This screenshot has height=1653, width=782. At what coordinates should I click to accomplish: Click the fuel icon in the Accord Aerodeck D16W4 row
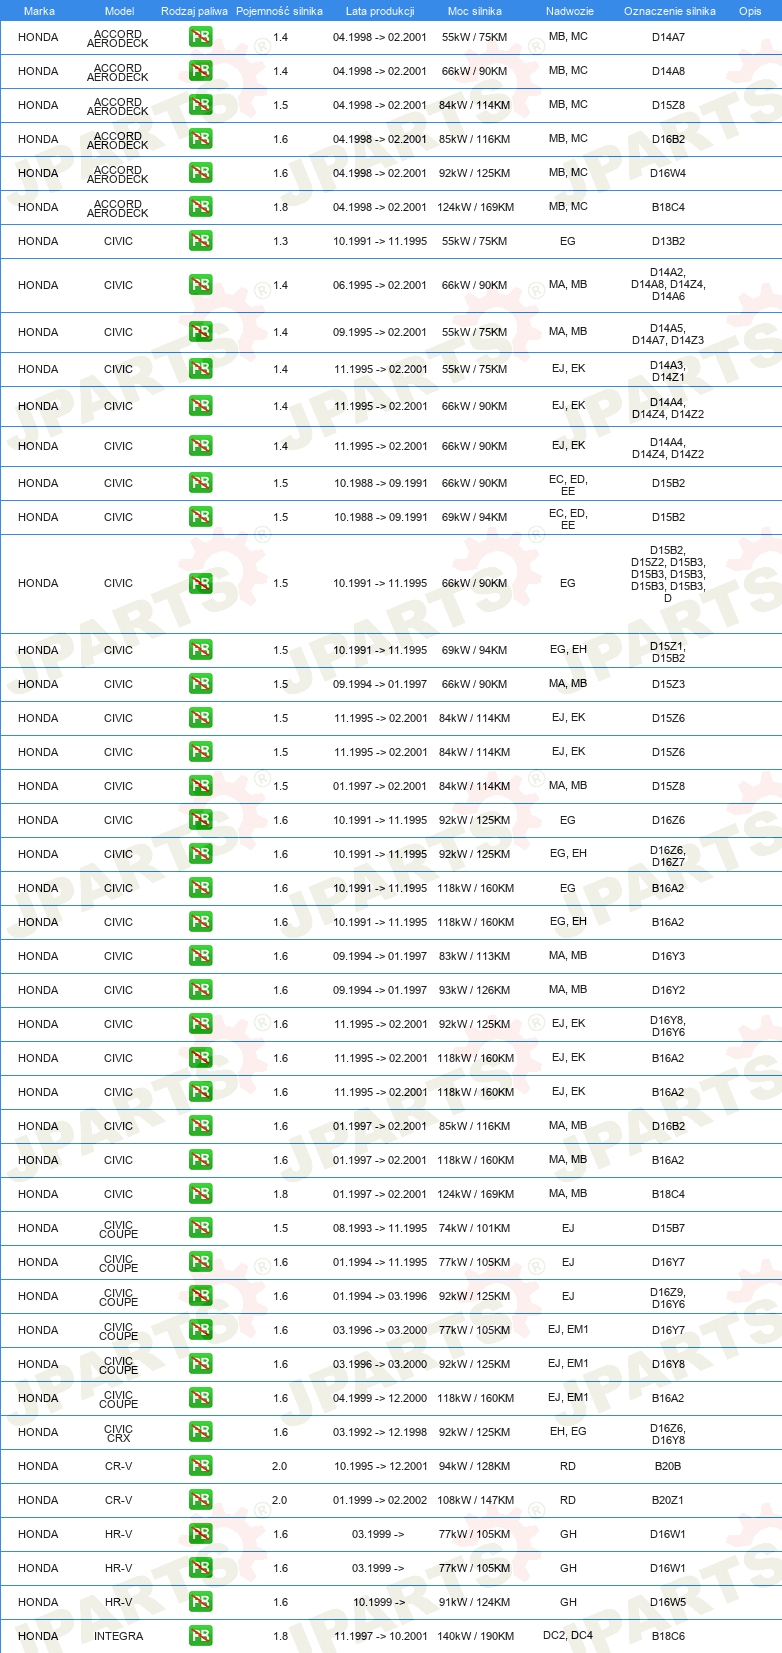[x=200, y=173]
